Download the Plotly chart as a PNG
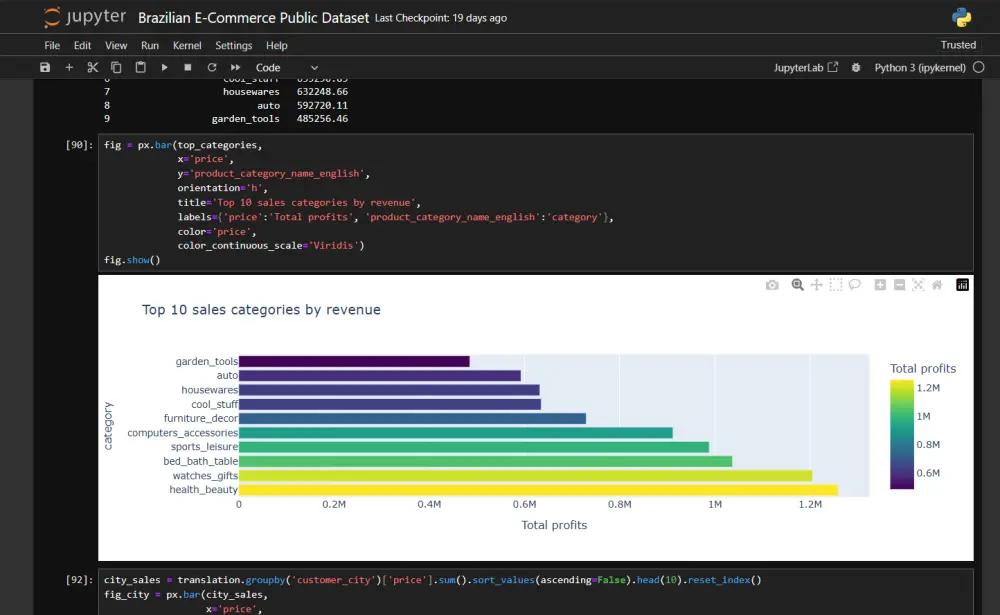Viewport: 1000px width, 615px height. pyautogui.click(x=772, y=285)
